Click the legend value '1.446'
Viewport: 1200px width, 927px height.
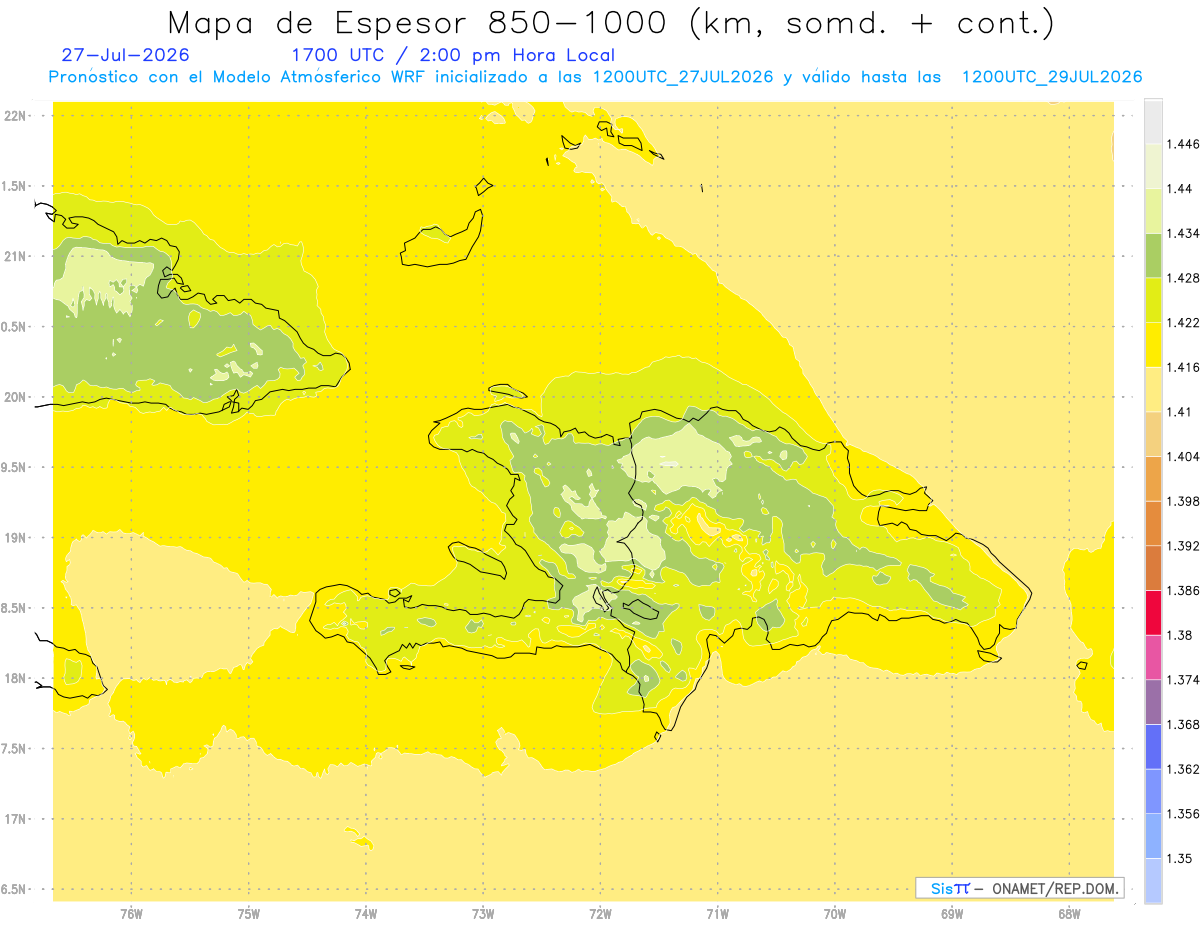point(1184,144)
